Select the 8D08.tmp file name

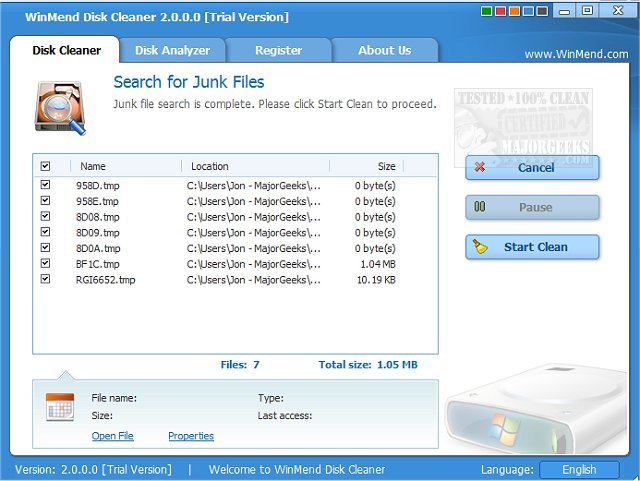[98, 217]
